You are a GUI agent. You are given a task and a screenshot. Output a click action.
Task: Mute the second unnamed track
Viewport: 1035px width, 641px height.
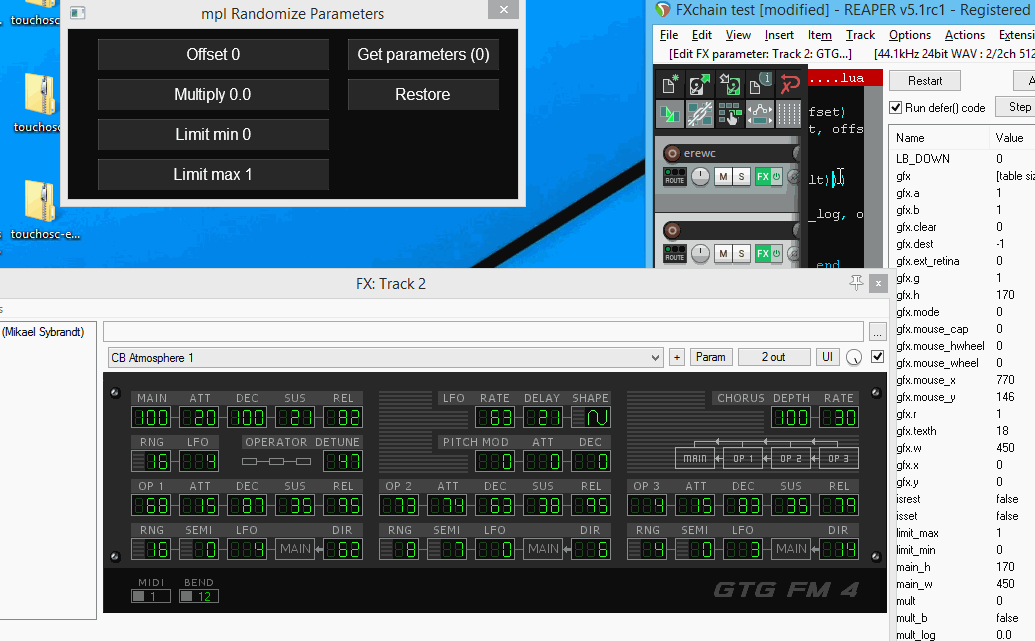pyautogui.click(x=723, y=253)
